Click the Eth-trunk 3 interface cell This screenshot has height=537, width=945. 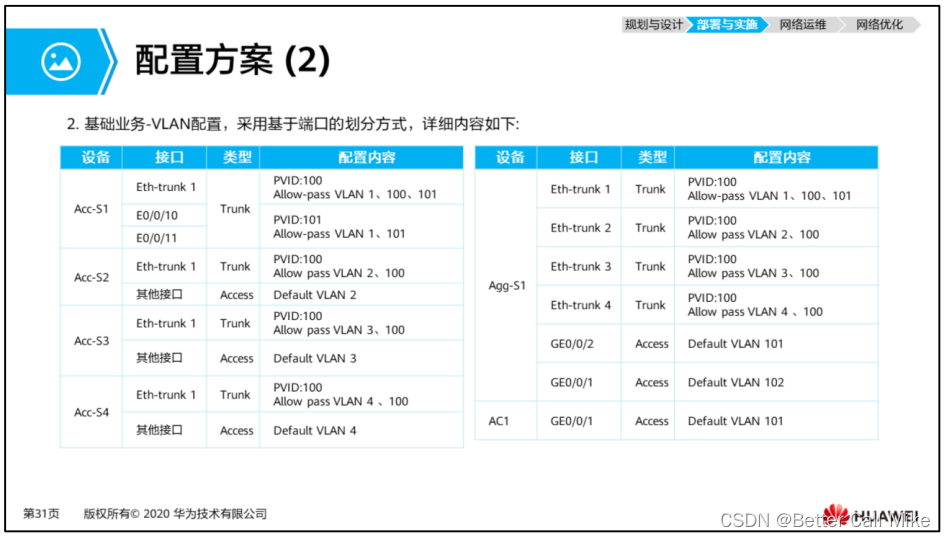point(579,266)
